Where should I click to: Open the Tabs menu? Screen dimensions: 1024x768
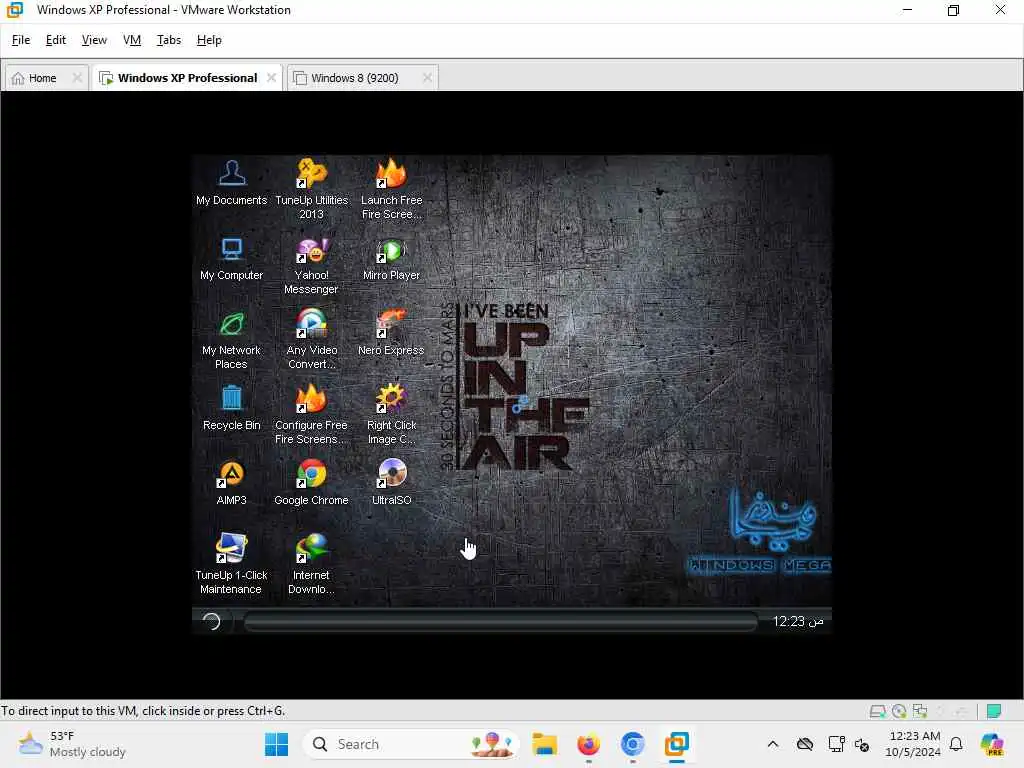click(168, 40)
